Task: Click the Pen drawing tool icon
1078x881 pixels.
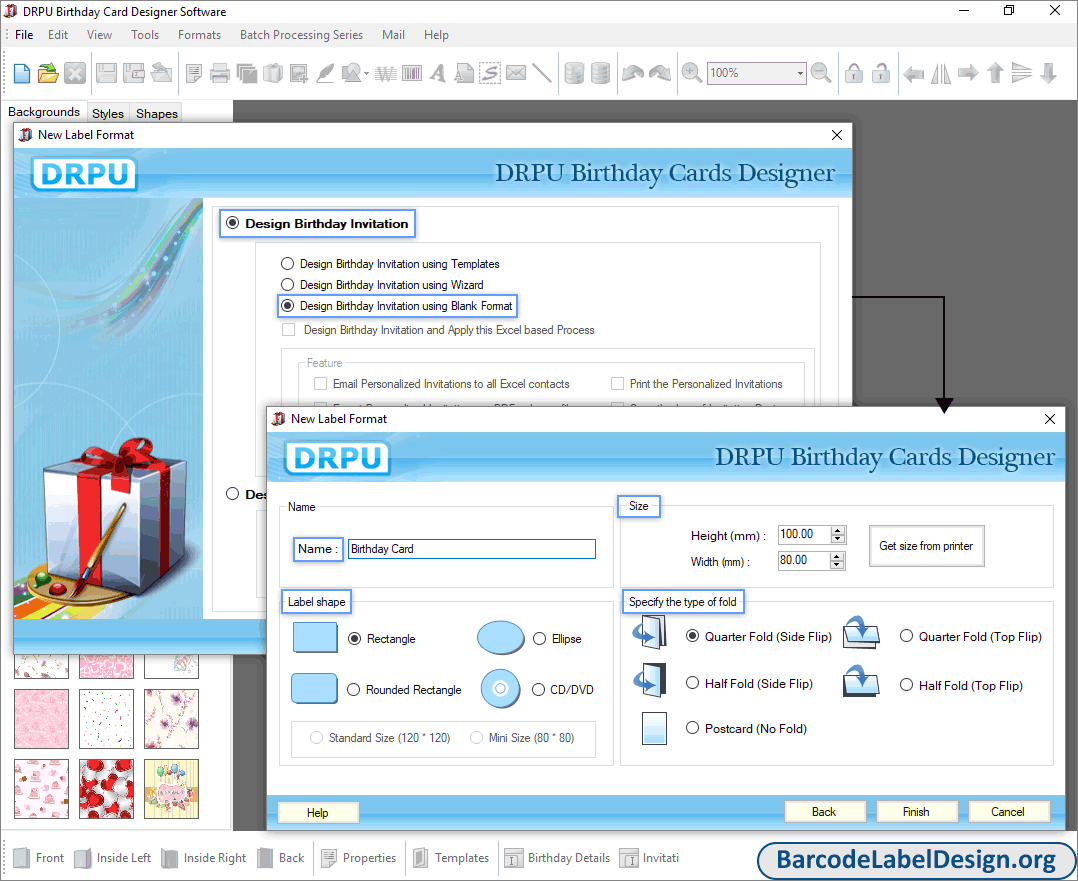Action: point(324,73)
